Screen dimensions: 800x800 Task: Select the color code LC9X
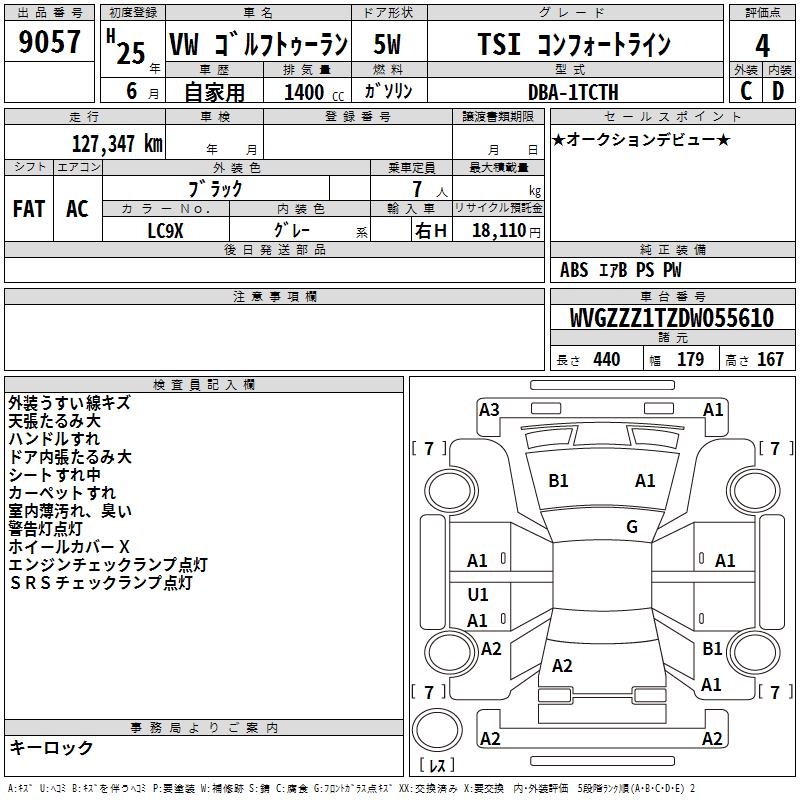[x=166, y=229]
